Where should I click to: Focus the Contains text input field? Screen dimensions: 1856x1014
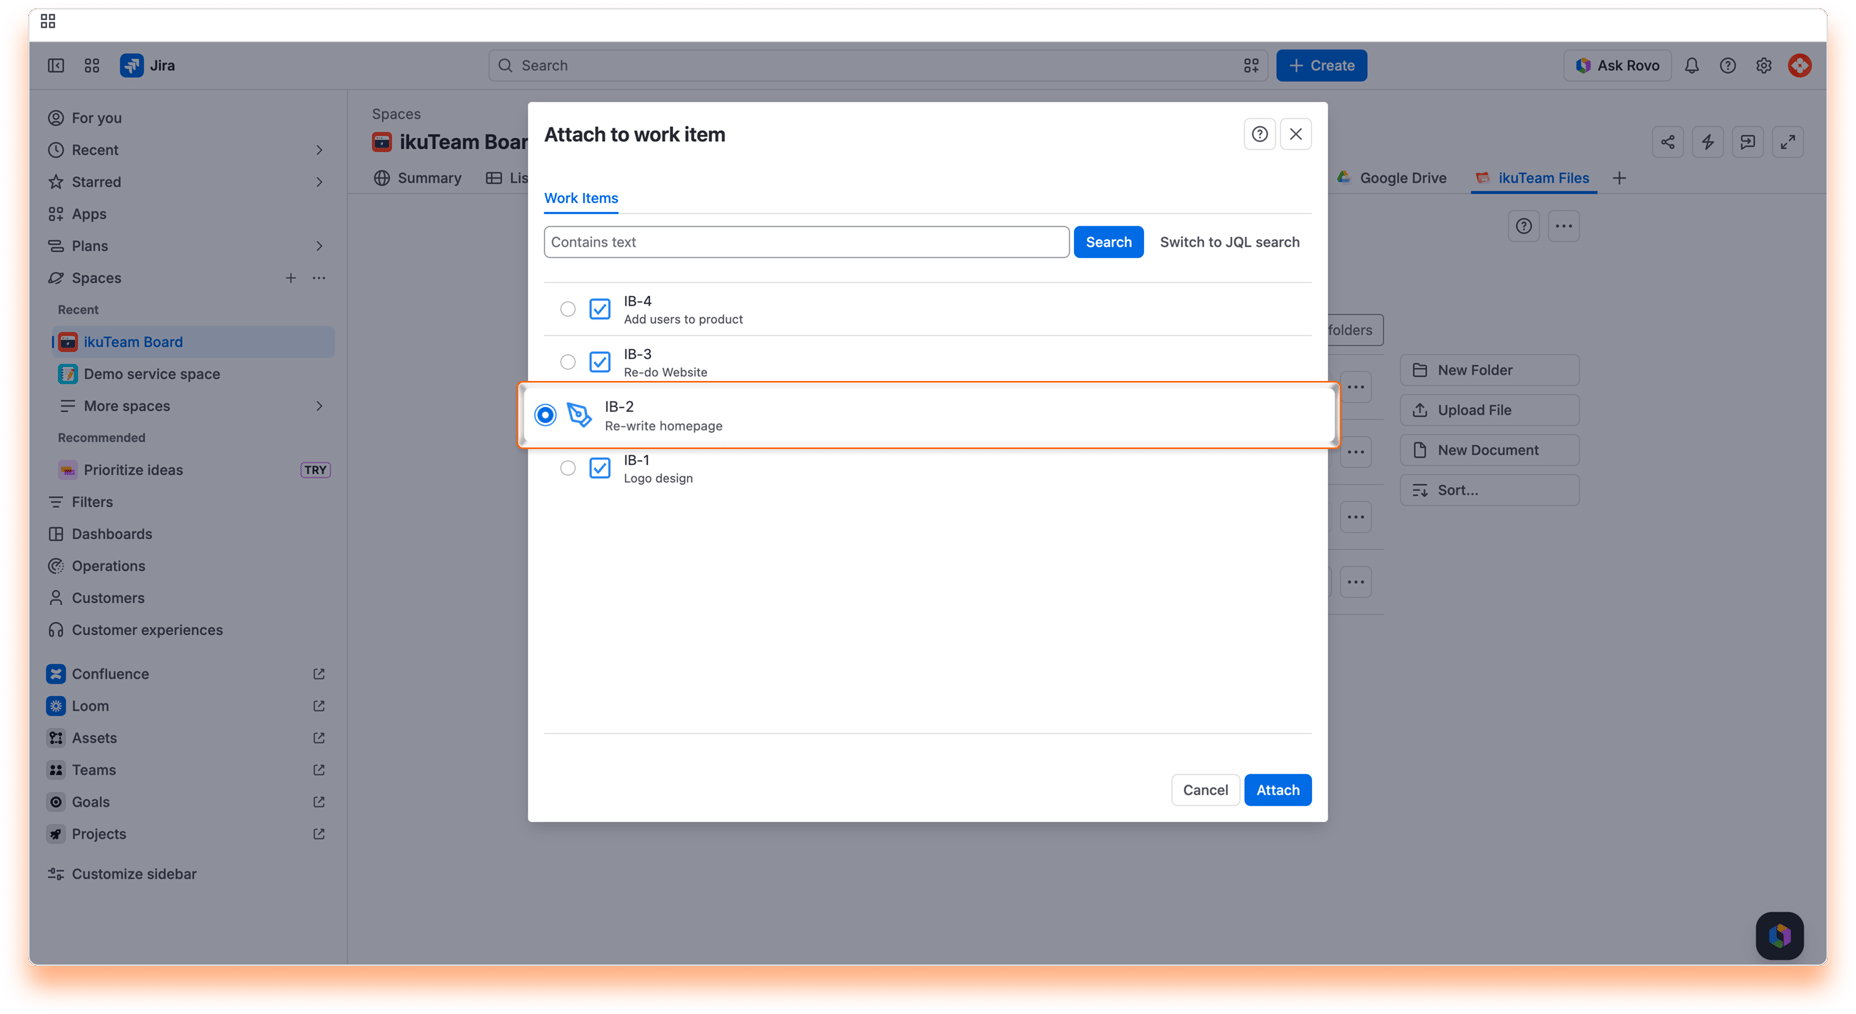[806, 242]
